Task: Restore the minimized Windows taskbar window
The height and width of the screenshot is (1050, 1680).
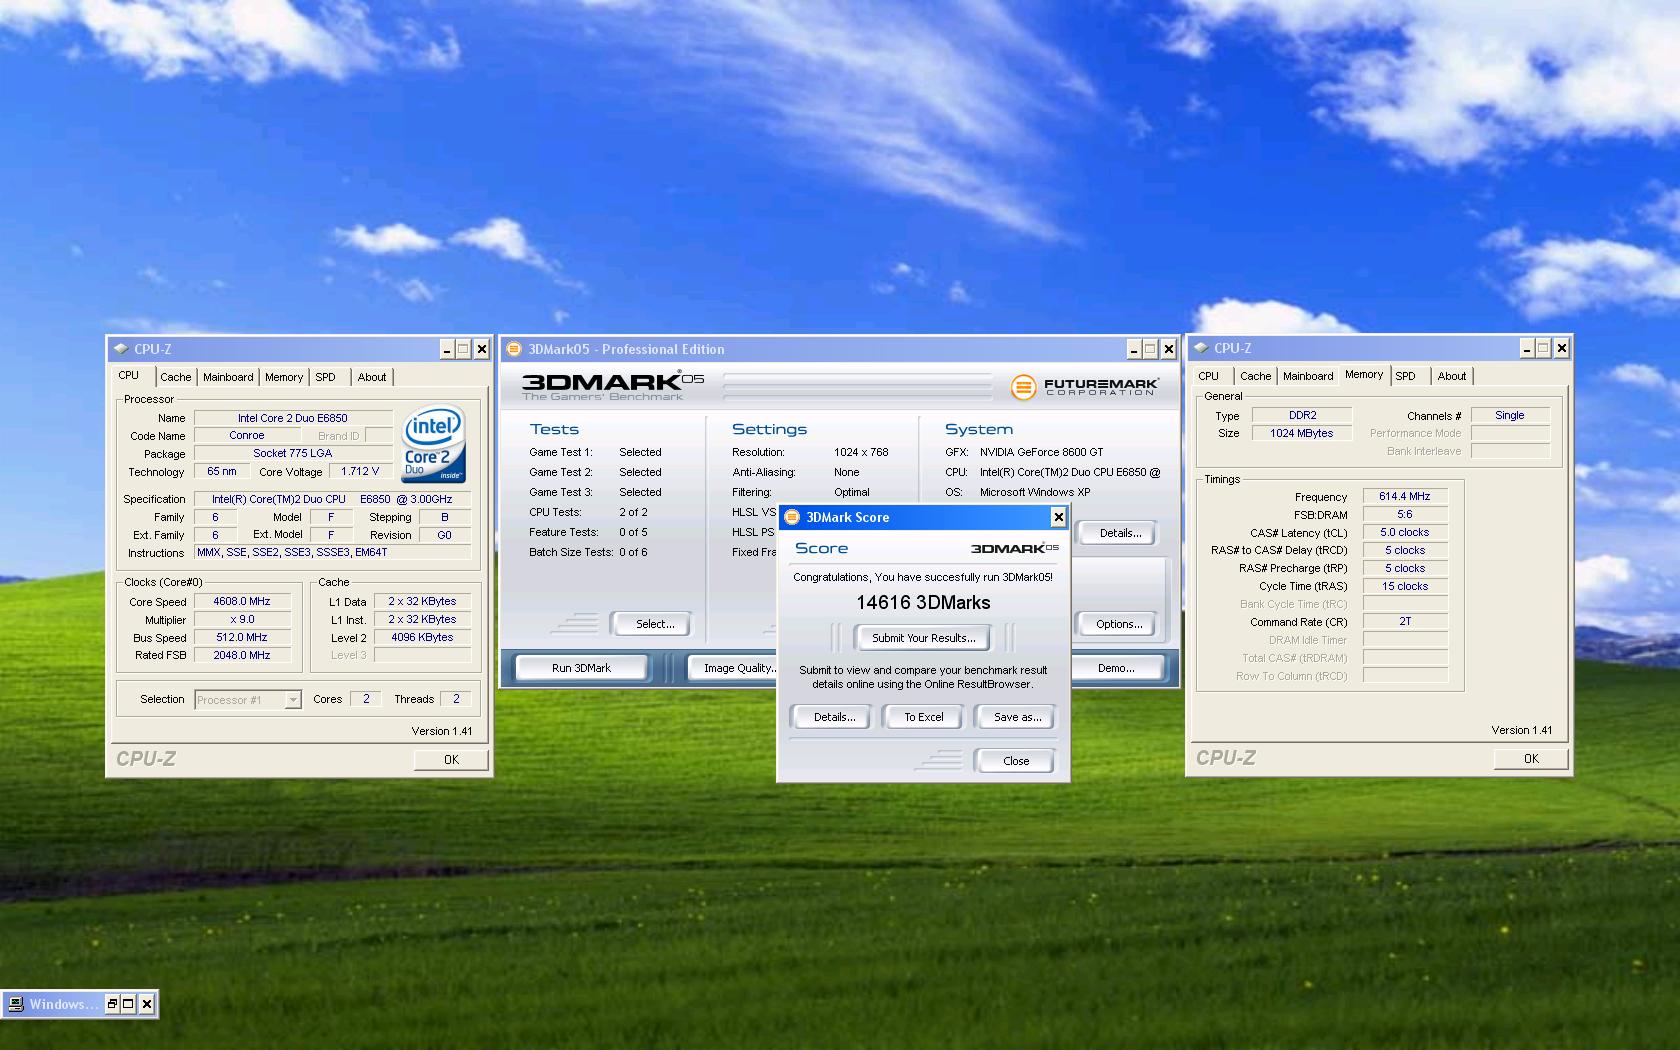Action: coord(112,1004)
